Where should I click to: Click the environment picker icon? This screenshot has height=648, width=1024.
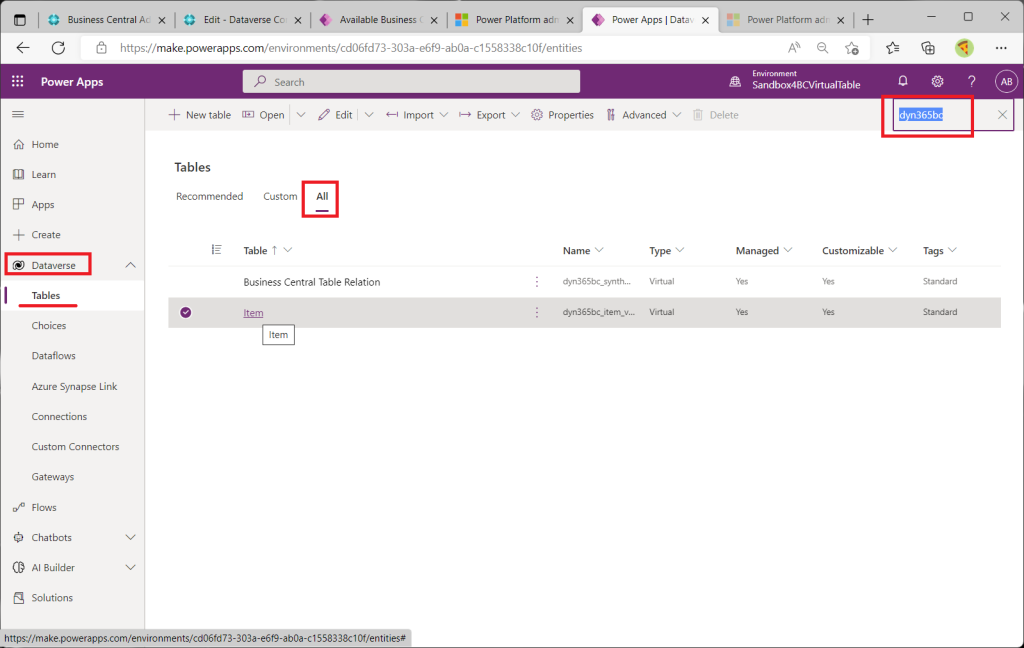click(735, 82)
